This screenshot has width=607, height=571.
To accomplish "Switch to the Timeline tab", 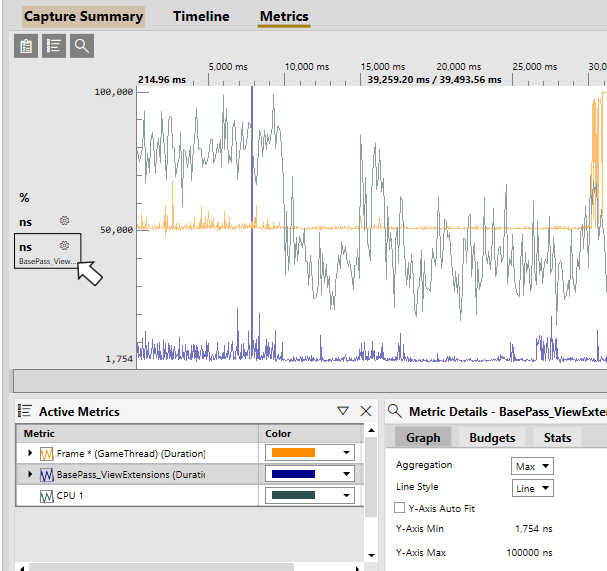I will (201, 16).
